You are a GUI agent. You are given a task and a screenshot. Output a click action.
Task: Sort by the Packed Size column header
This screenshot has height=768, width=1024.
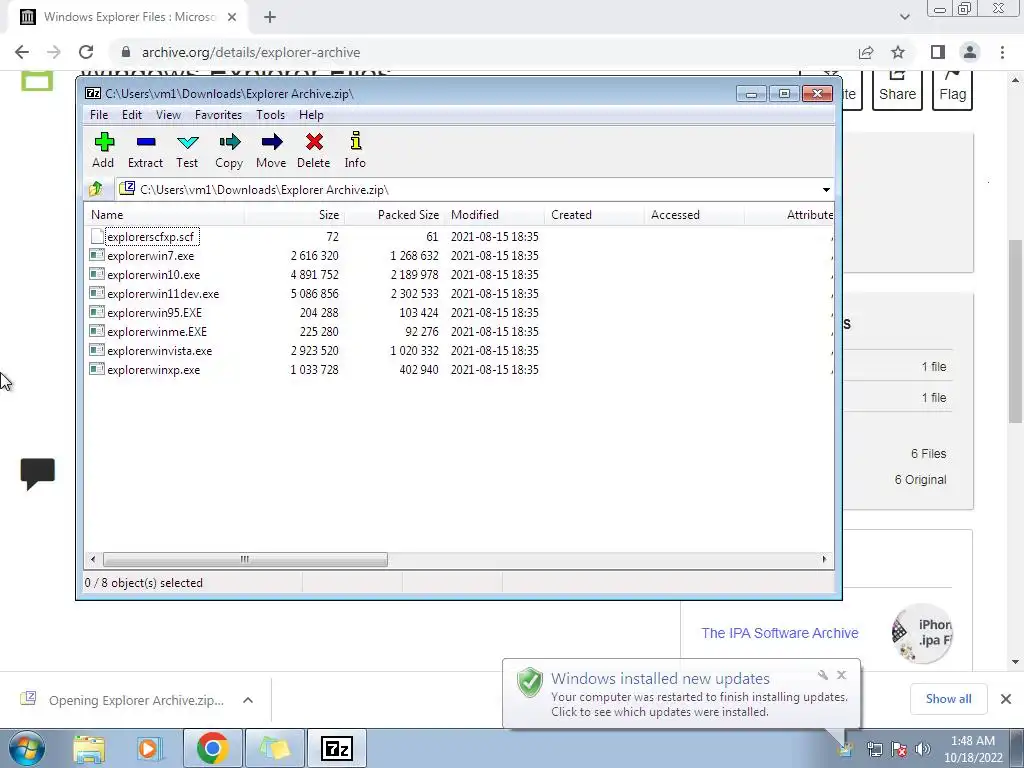pyautogui.click(x=394, y=215)
